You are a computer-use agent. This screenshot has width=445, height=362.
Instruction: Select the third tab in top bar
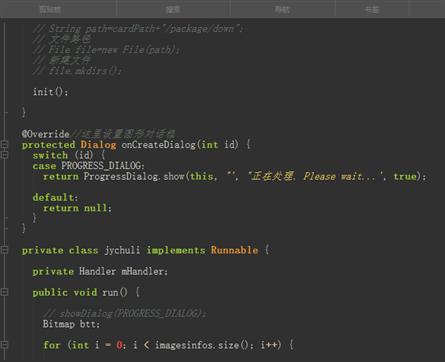tap(282, 9)
